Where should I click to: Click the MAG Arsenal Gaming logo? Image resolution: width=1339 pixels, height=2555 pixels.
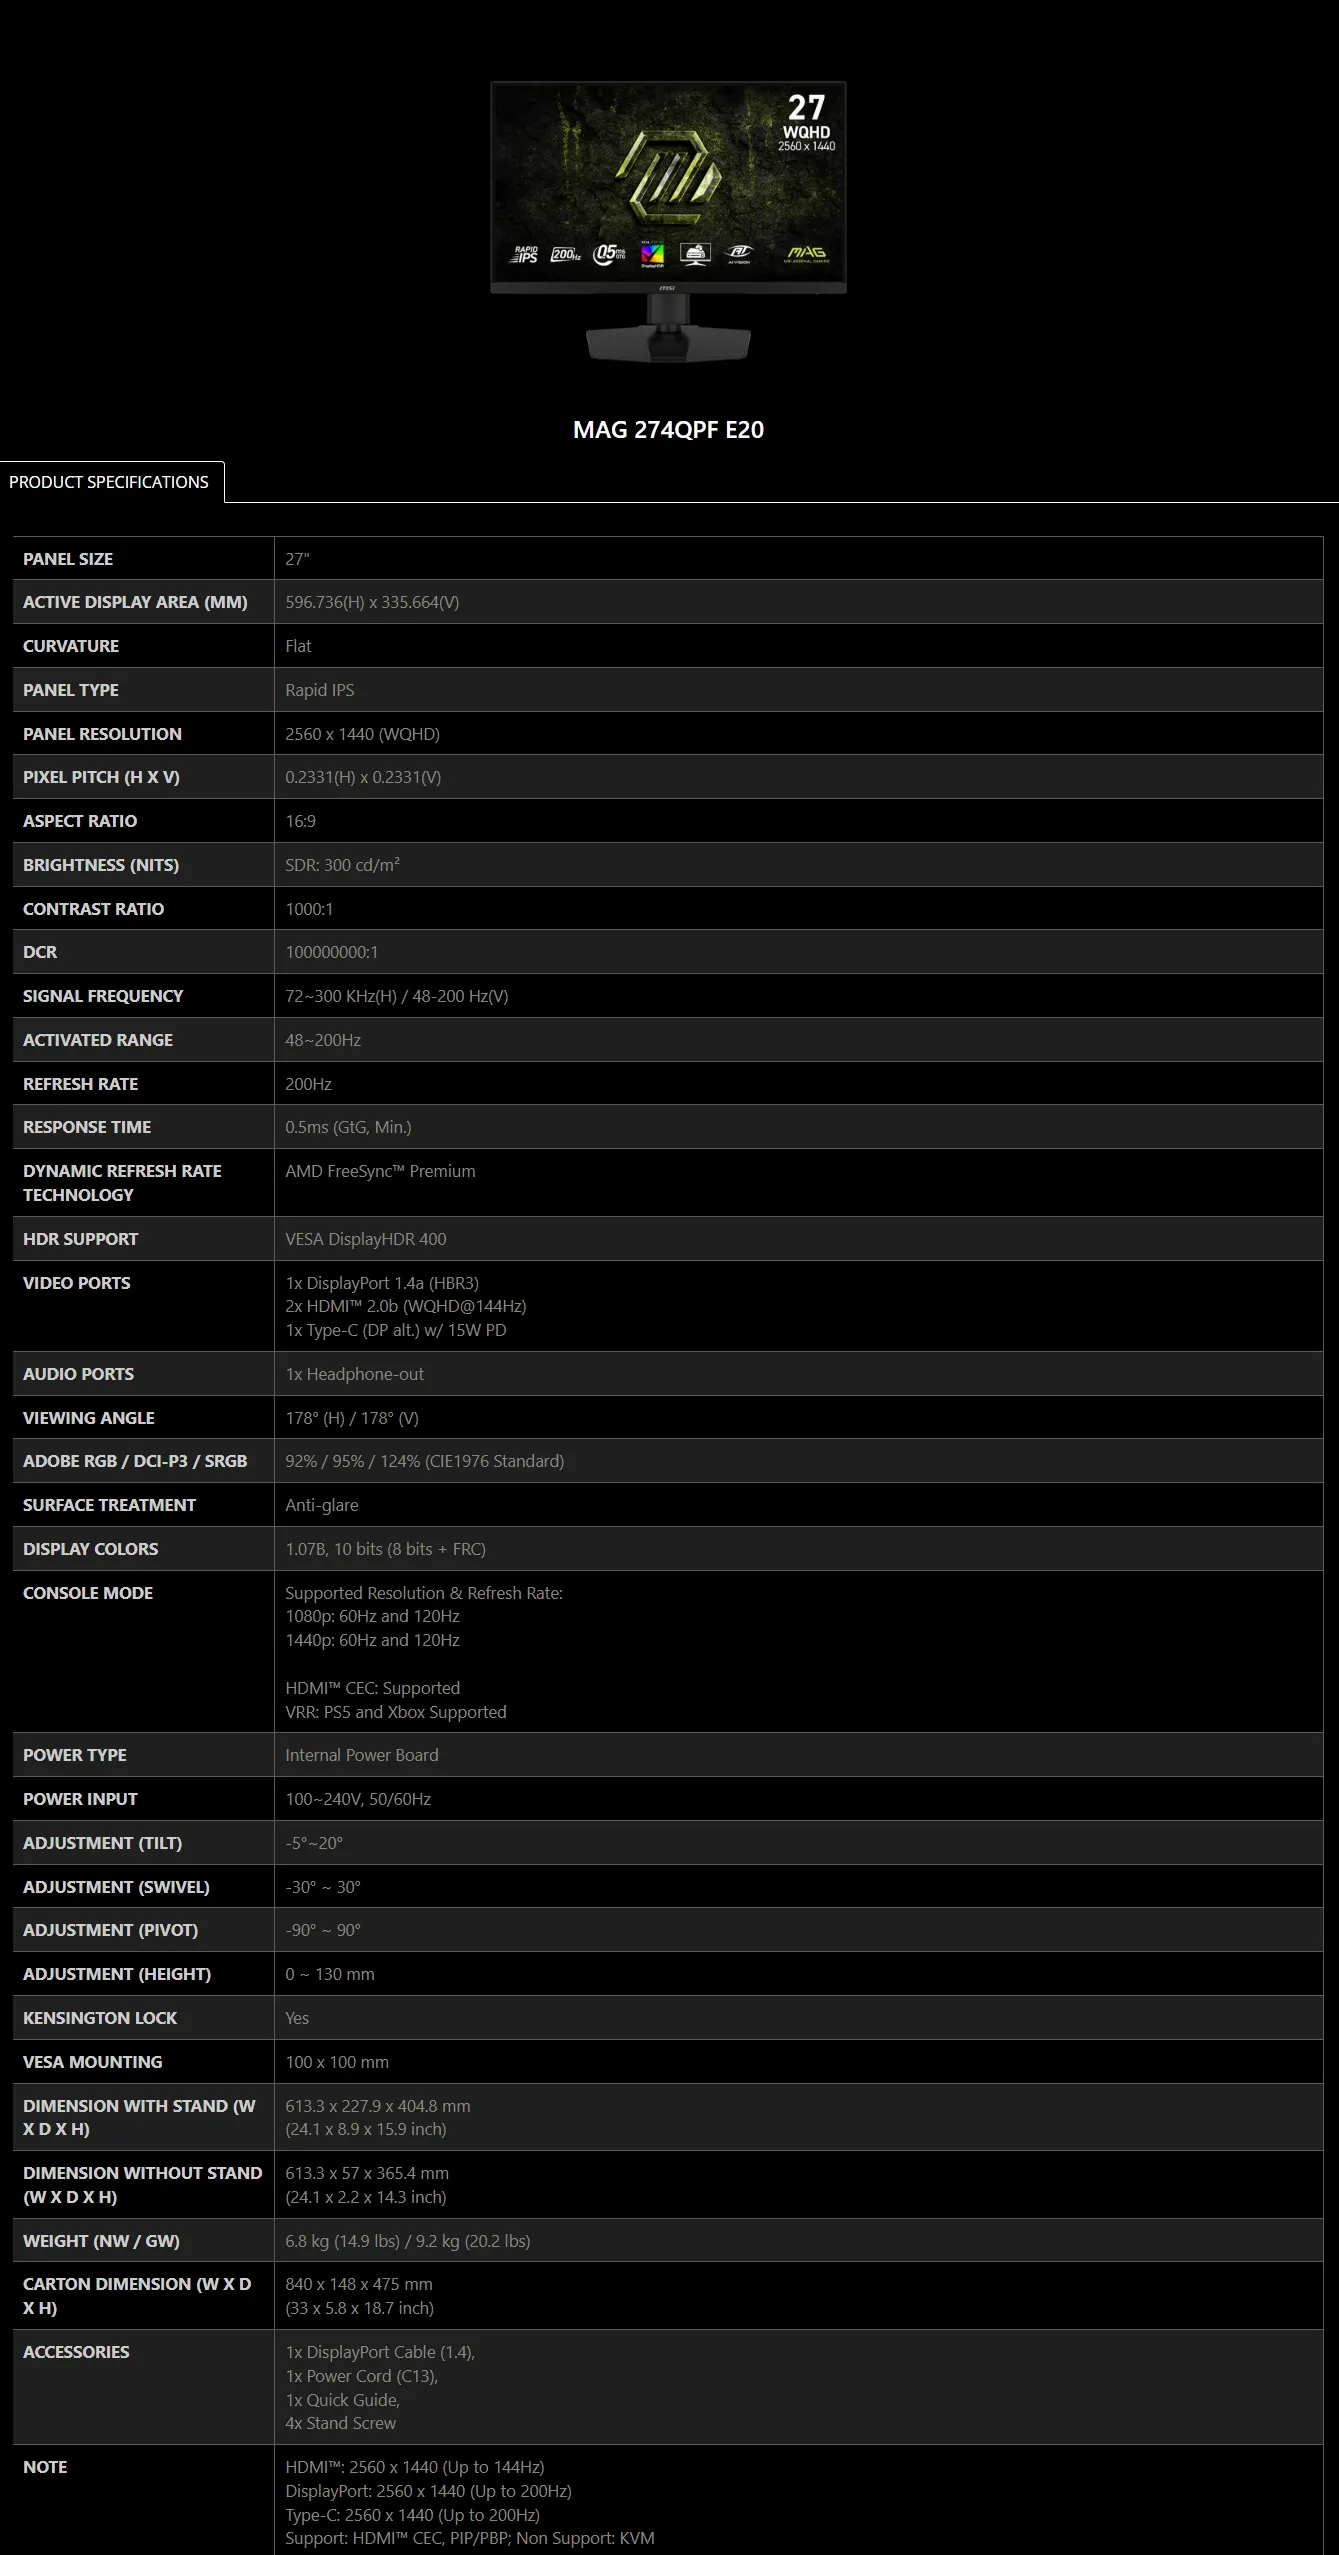pos(806,254)
